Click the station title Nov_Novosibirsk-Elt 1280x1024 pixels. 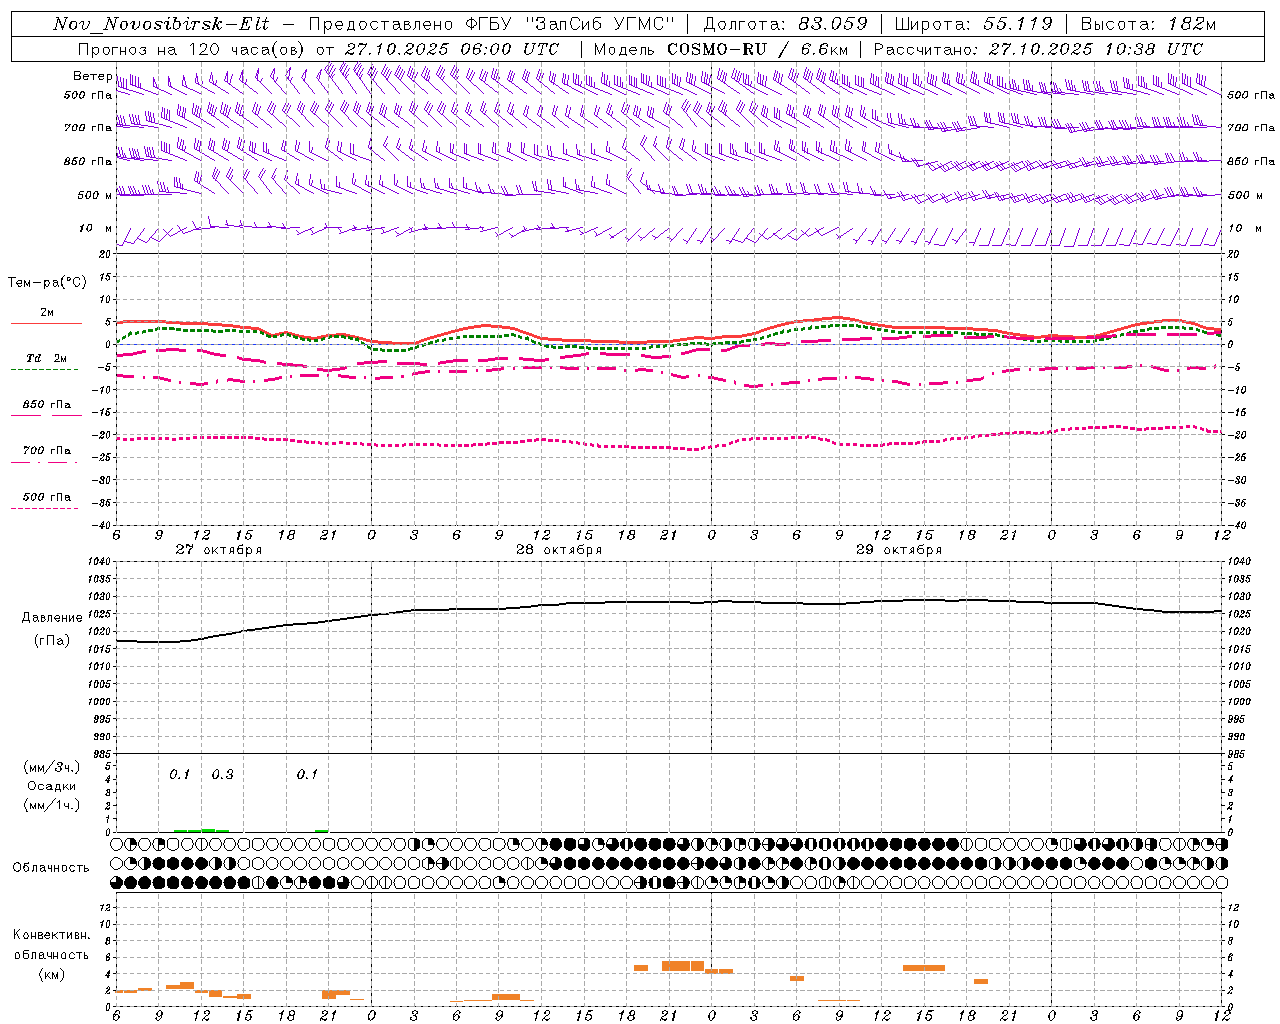(x=161, y=24)
